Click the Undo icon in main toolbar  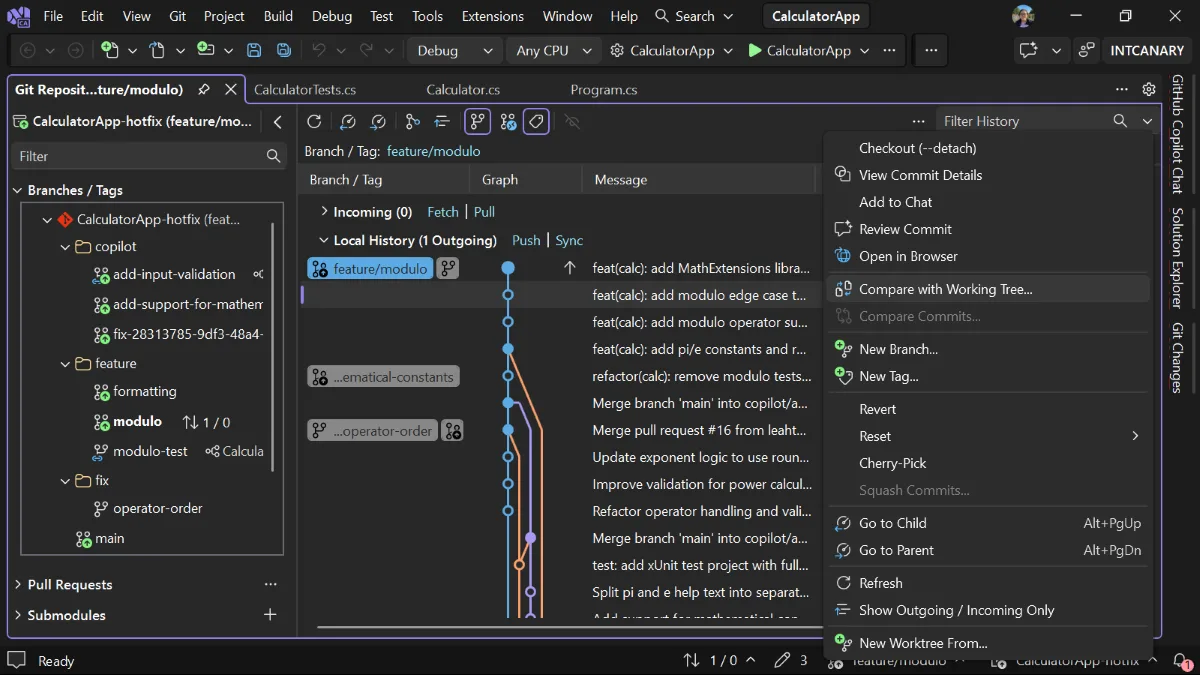point(319,51)
